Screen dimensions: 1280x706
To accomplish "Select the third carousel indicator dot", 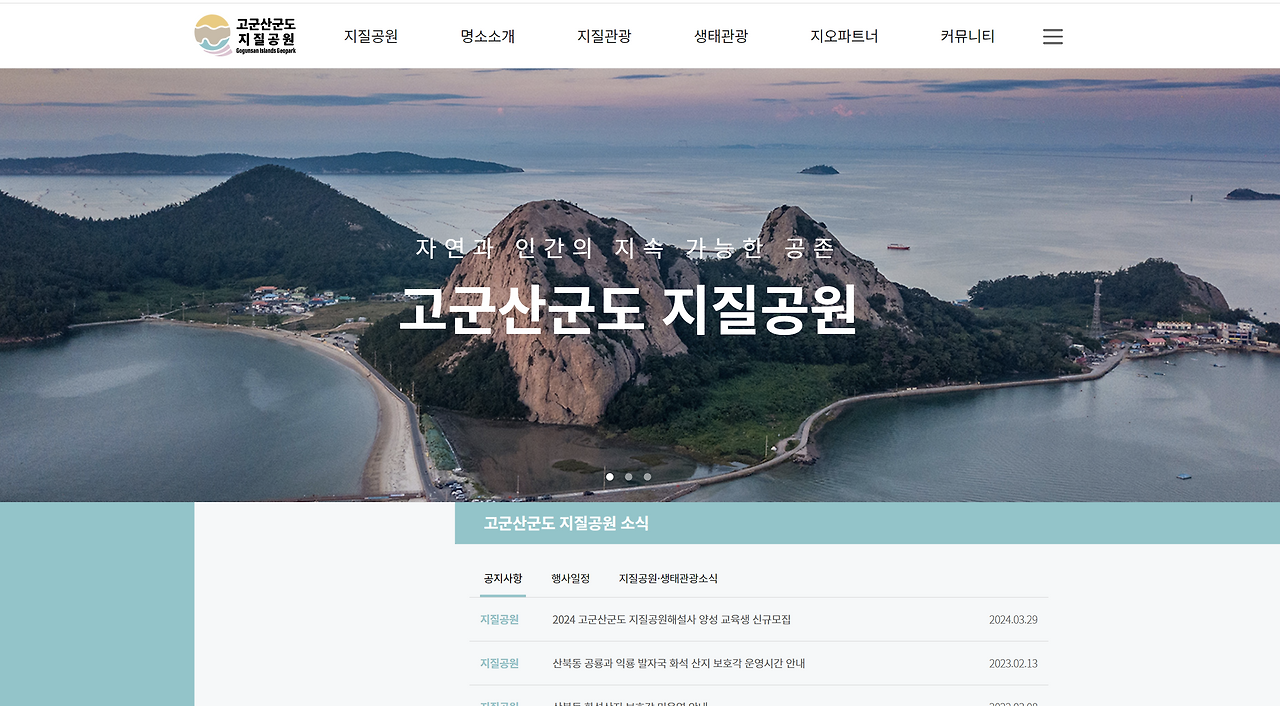I will point(646,477).
